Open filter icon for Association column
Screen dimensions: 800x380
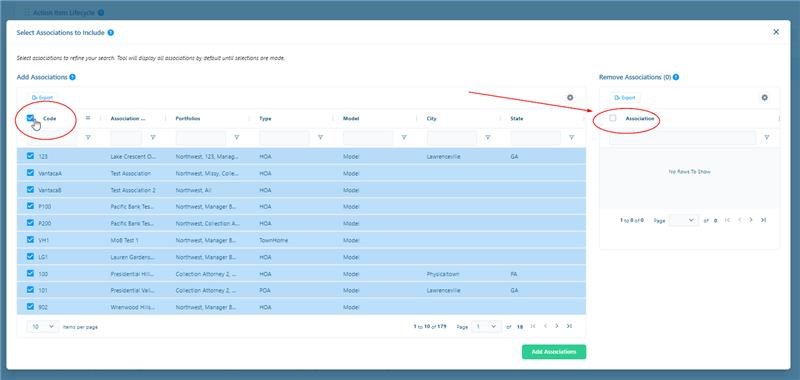point(153,137)
